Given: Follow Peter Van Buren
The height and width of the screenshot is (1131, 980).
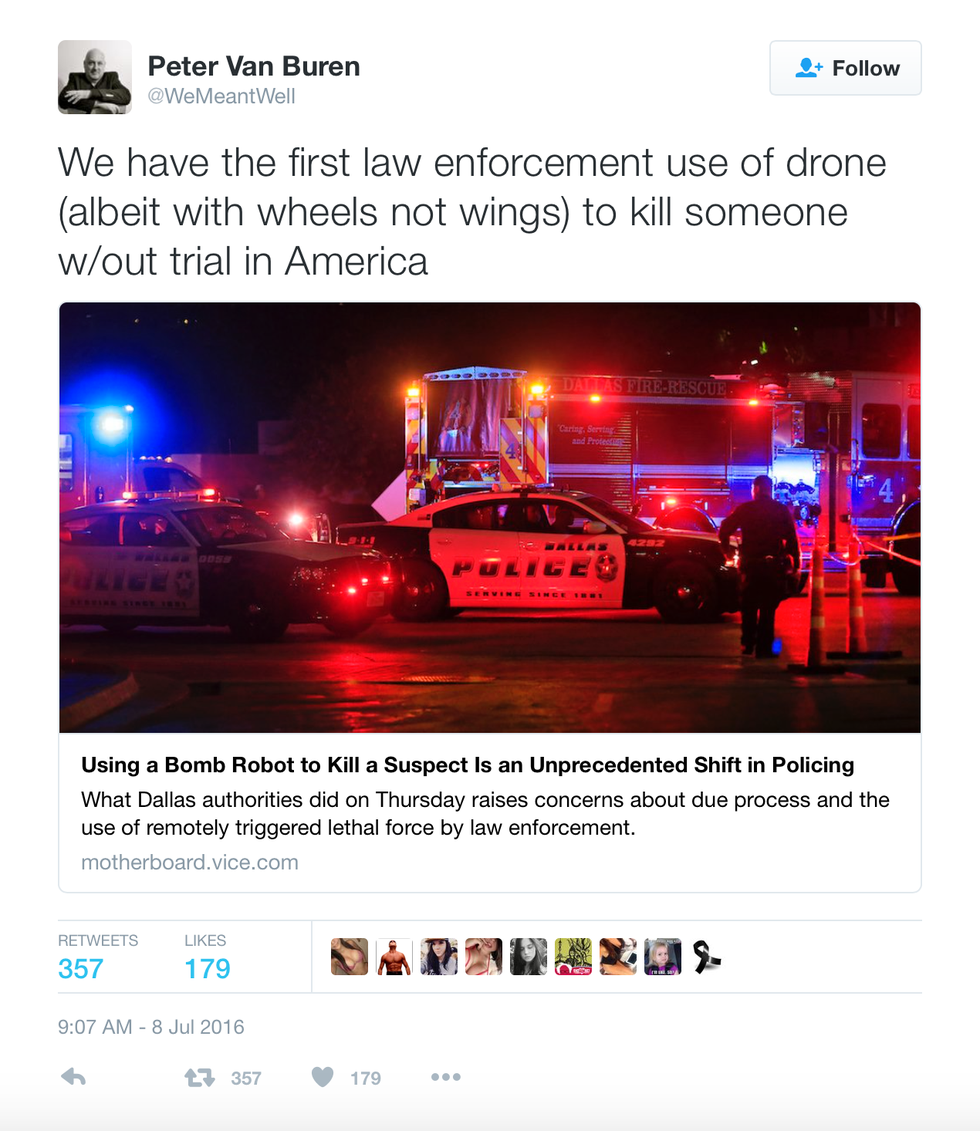Looking at the screenshot, I should coord(845,68).
